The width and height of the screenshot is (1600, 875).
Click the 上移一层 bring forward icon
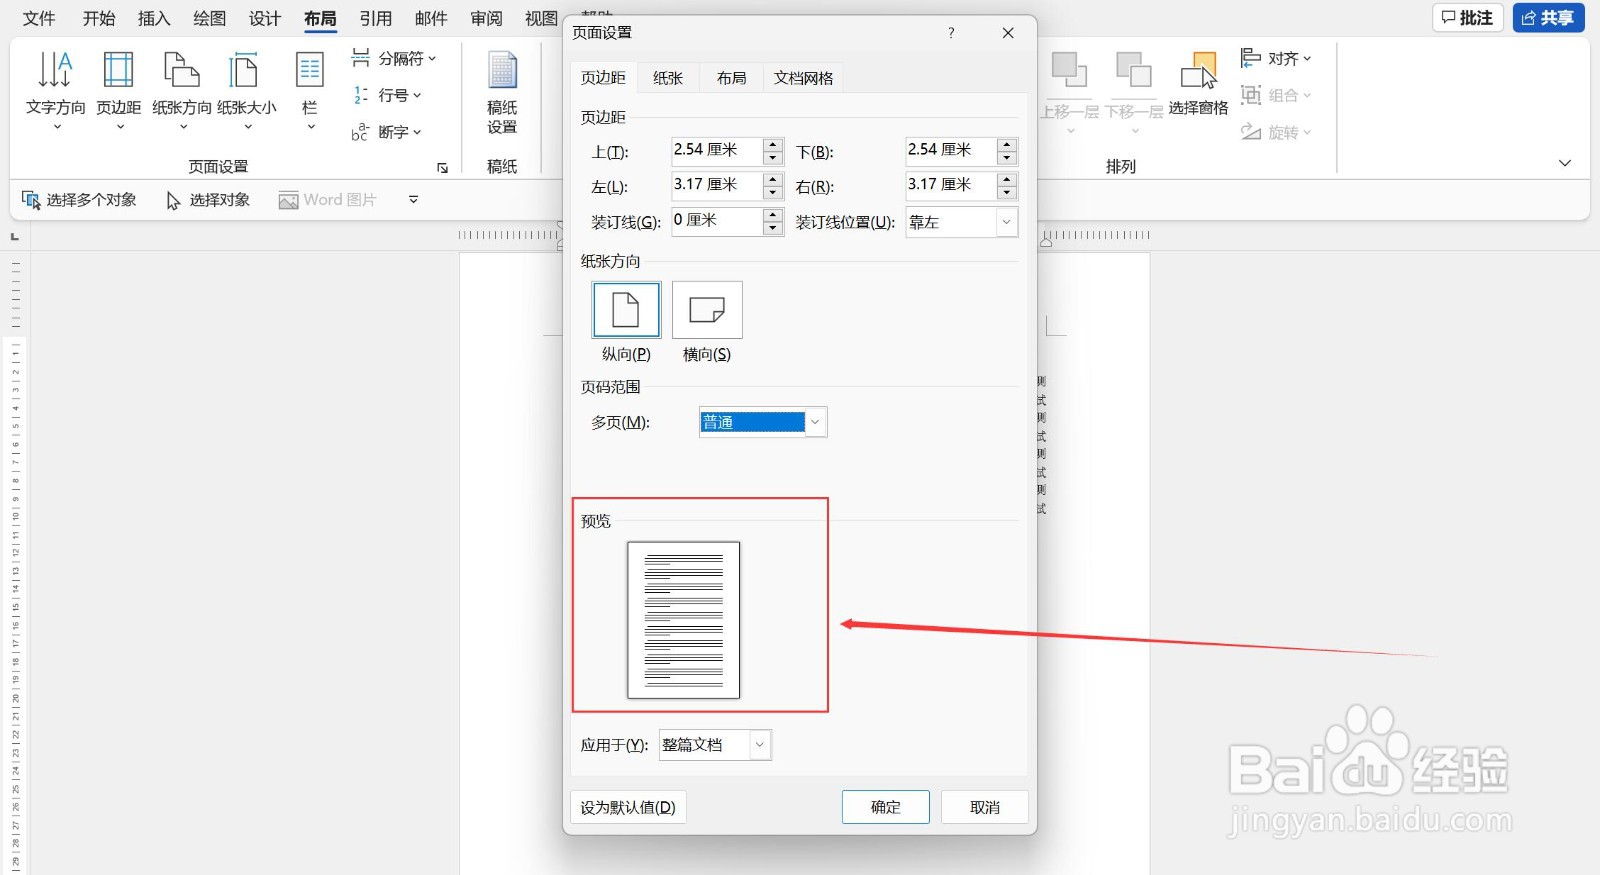pos(1069,92)
